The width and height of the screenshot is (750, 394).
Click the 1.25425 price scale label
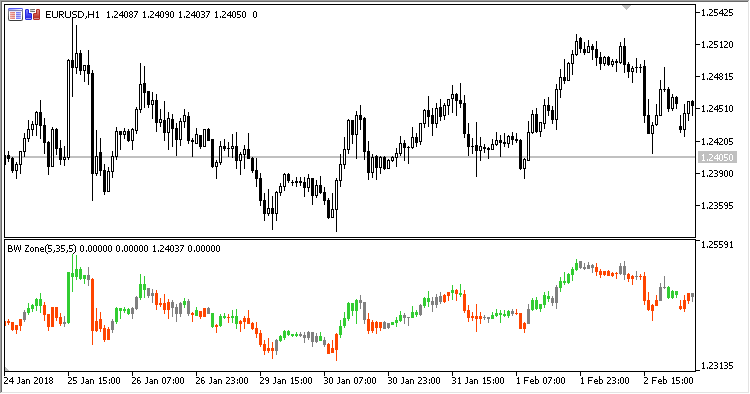717,13
